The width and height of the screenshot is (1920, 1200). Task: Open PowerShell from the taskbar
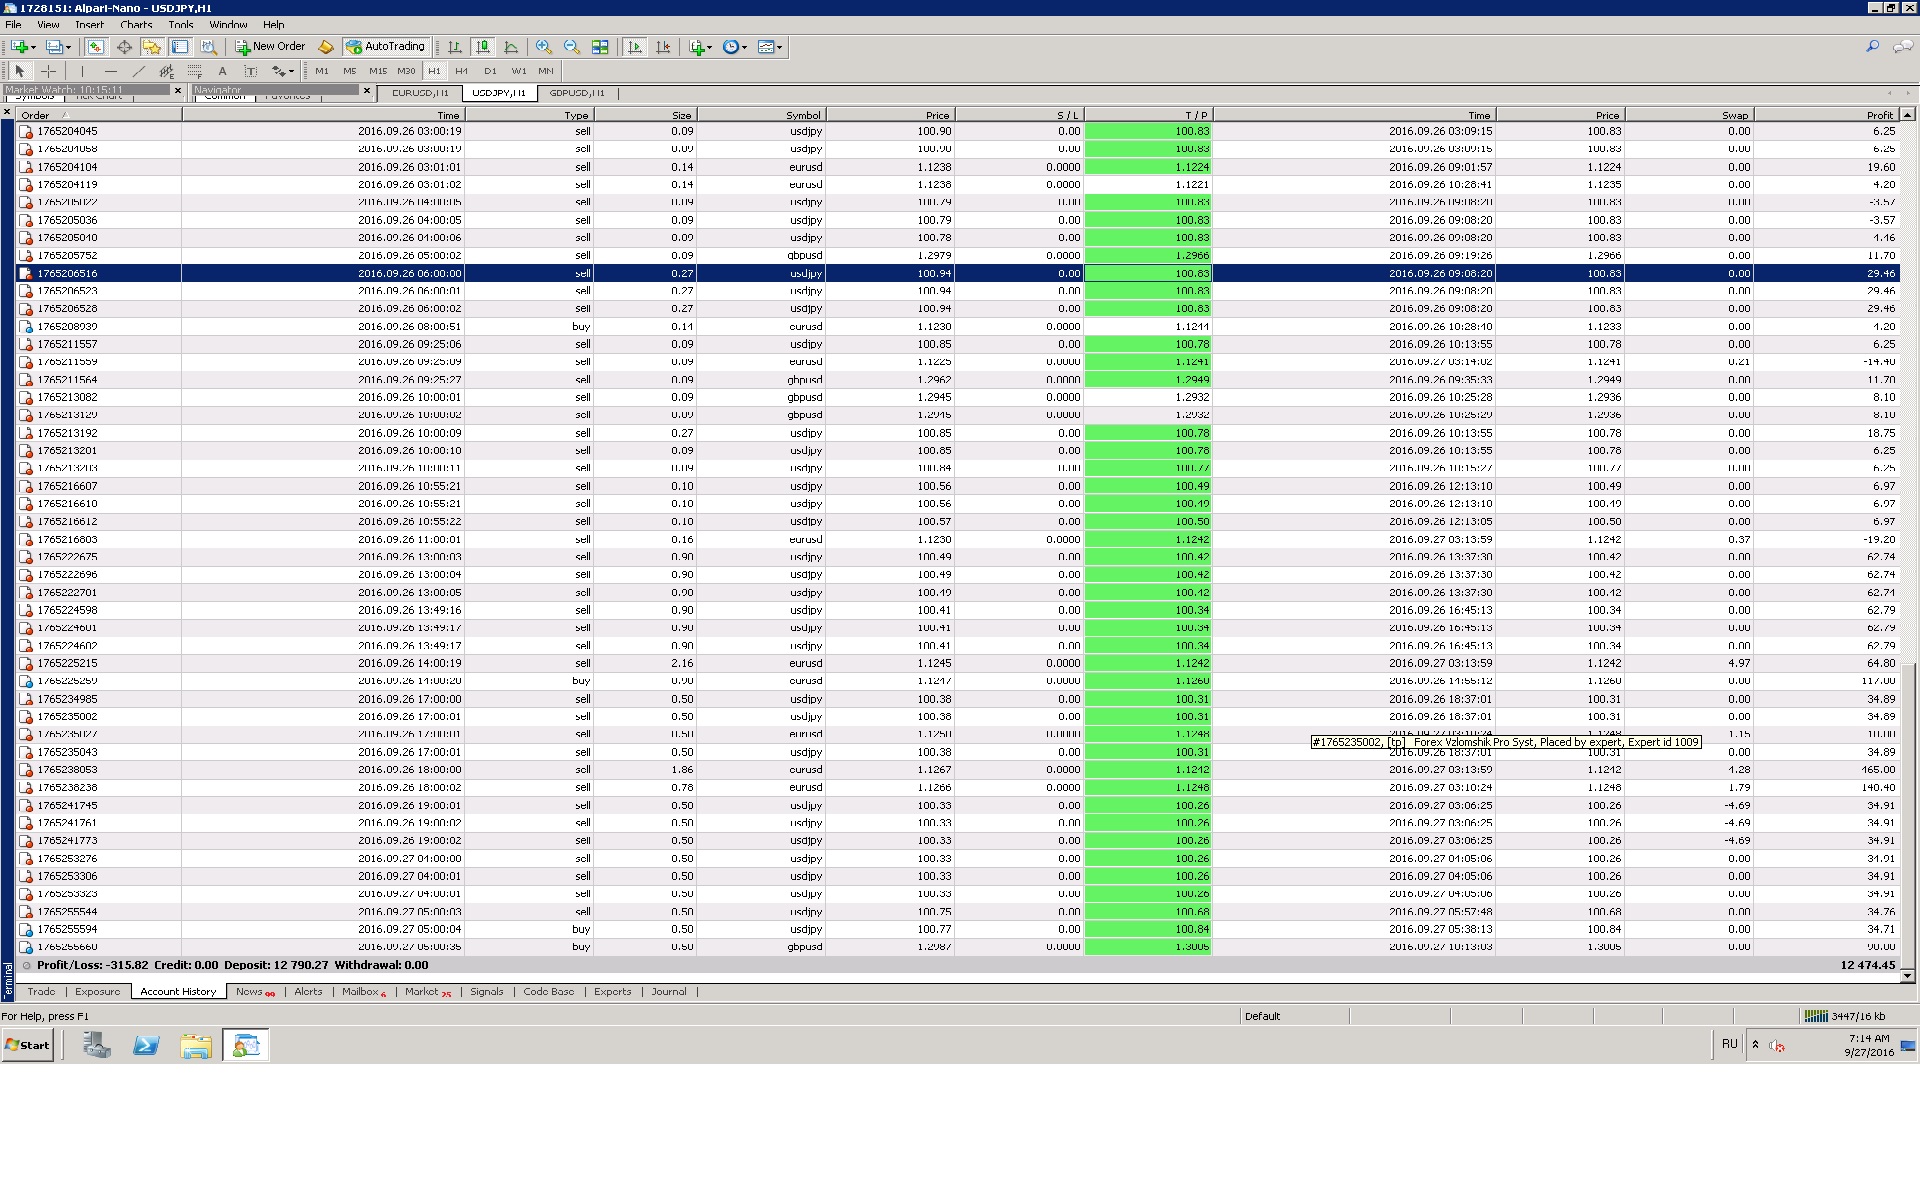(146, 1046)
